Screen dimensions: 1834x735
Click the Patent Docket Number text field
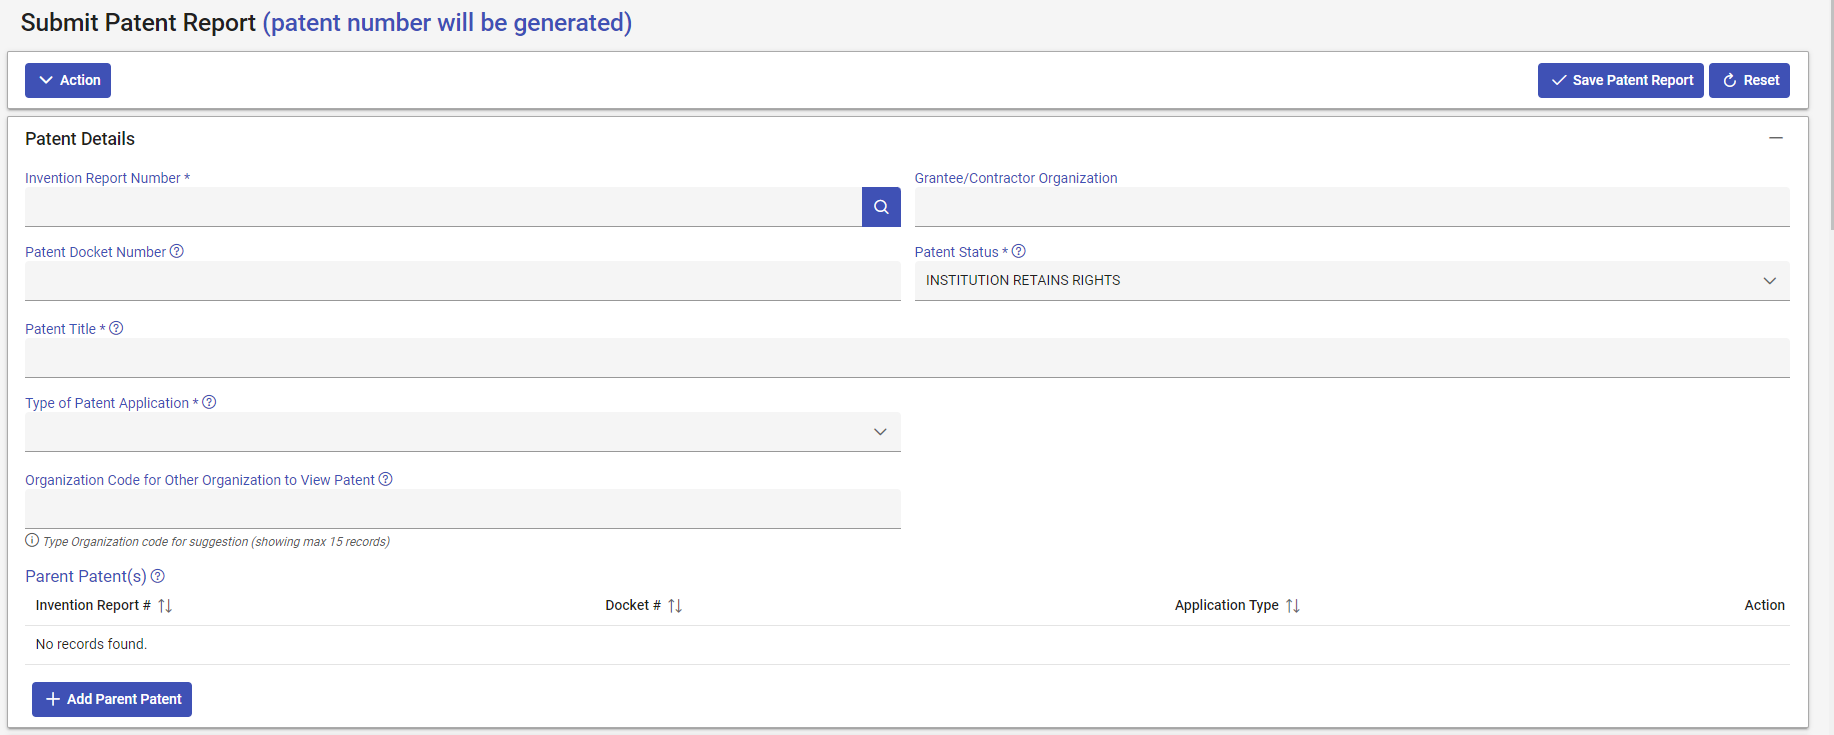pos(462,281)
